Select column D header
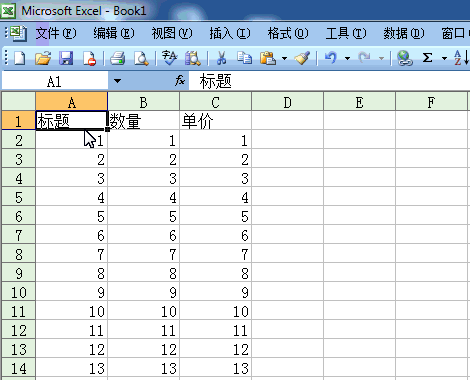 [x=287, y=102]
